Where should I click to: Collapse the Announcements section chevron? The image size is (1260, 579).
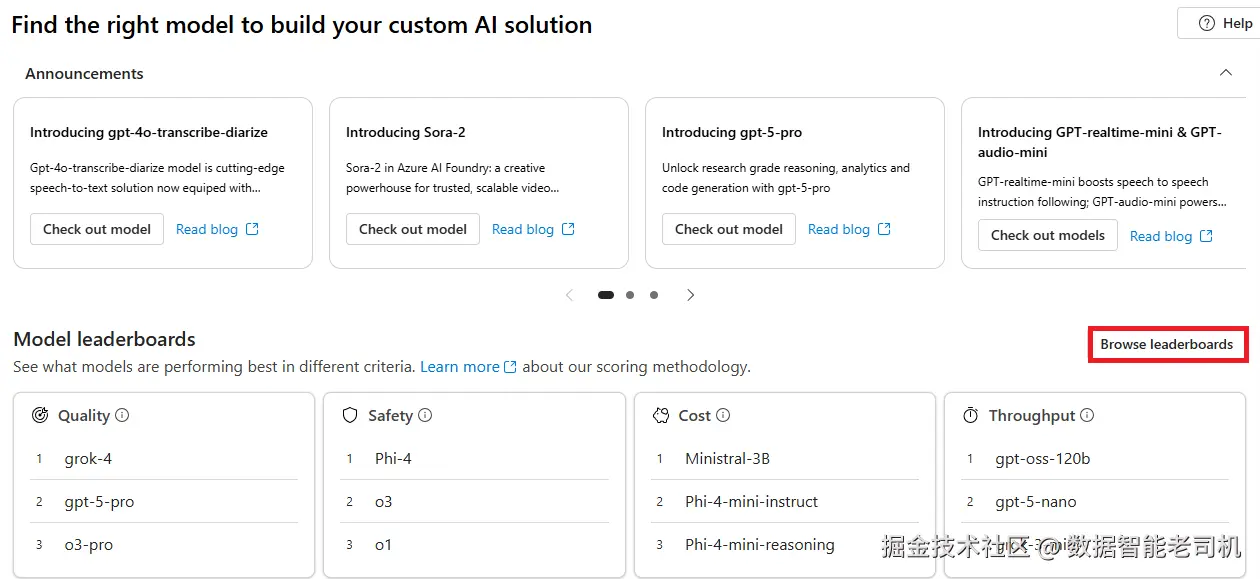tap(1225, 73)
